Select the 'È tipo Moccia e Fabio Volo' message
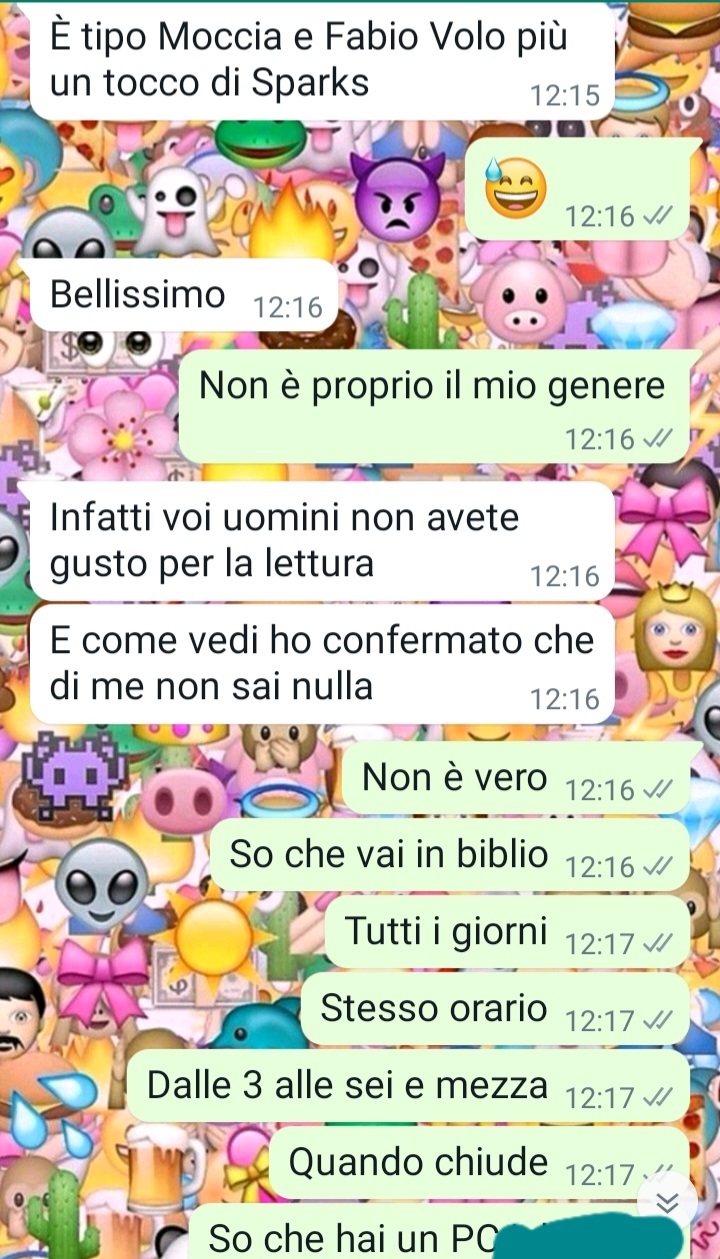720x1259 pixels. pos(322,60)
